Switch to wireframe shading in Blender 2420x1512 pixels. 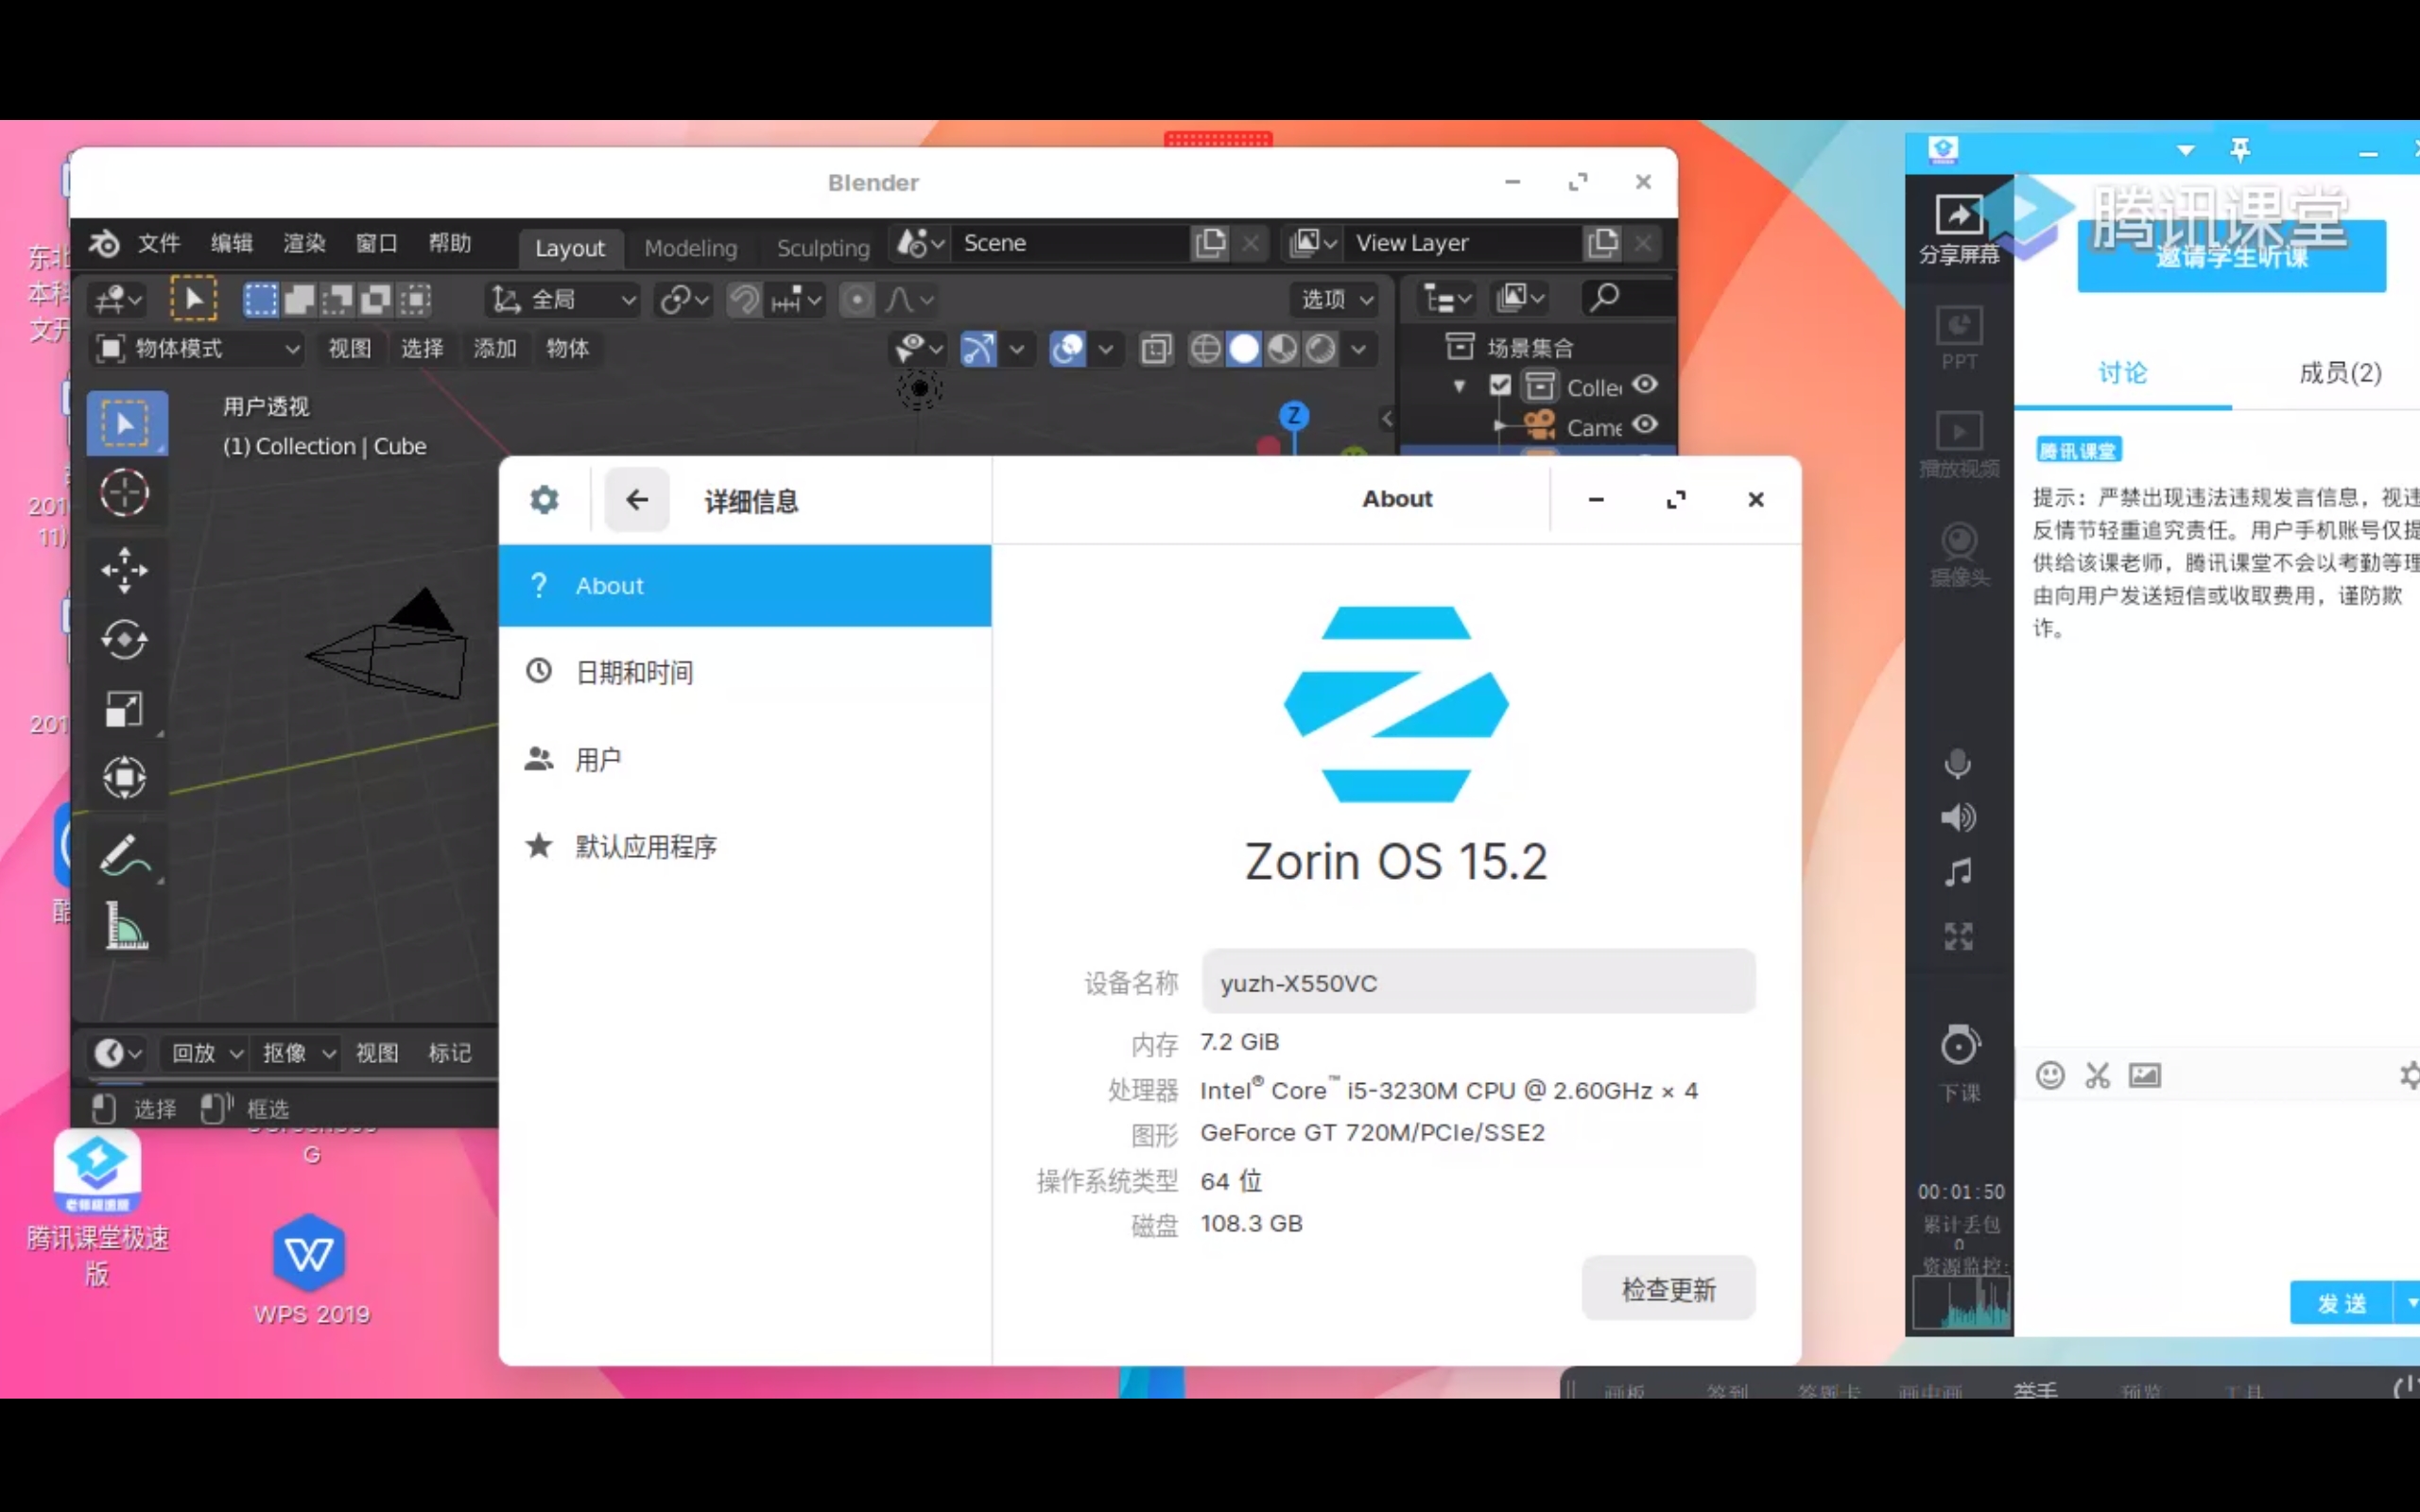tap(1206, 348)
